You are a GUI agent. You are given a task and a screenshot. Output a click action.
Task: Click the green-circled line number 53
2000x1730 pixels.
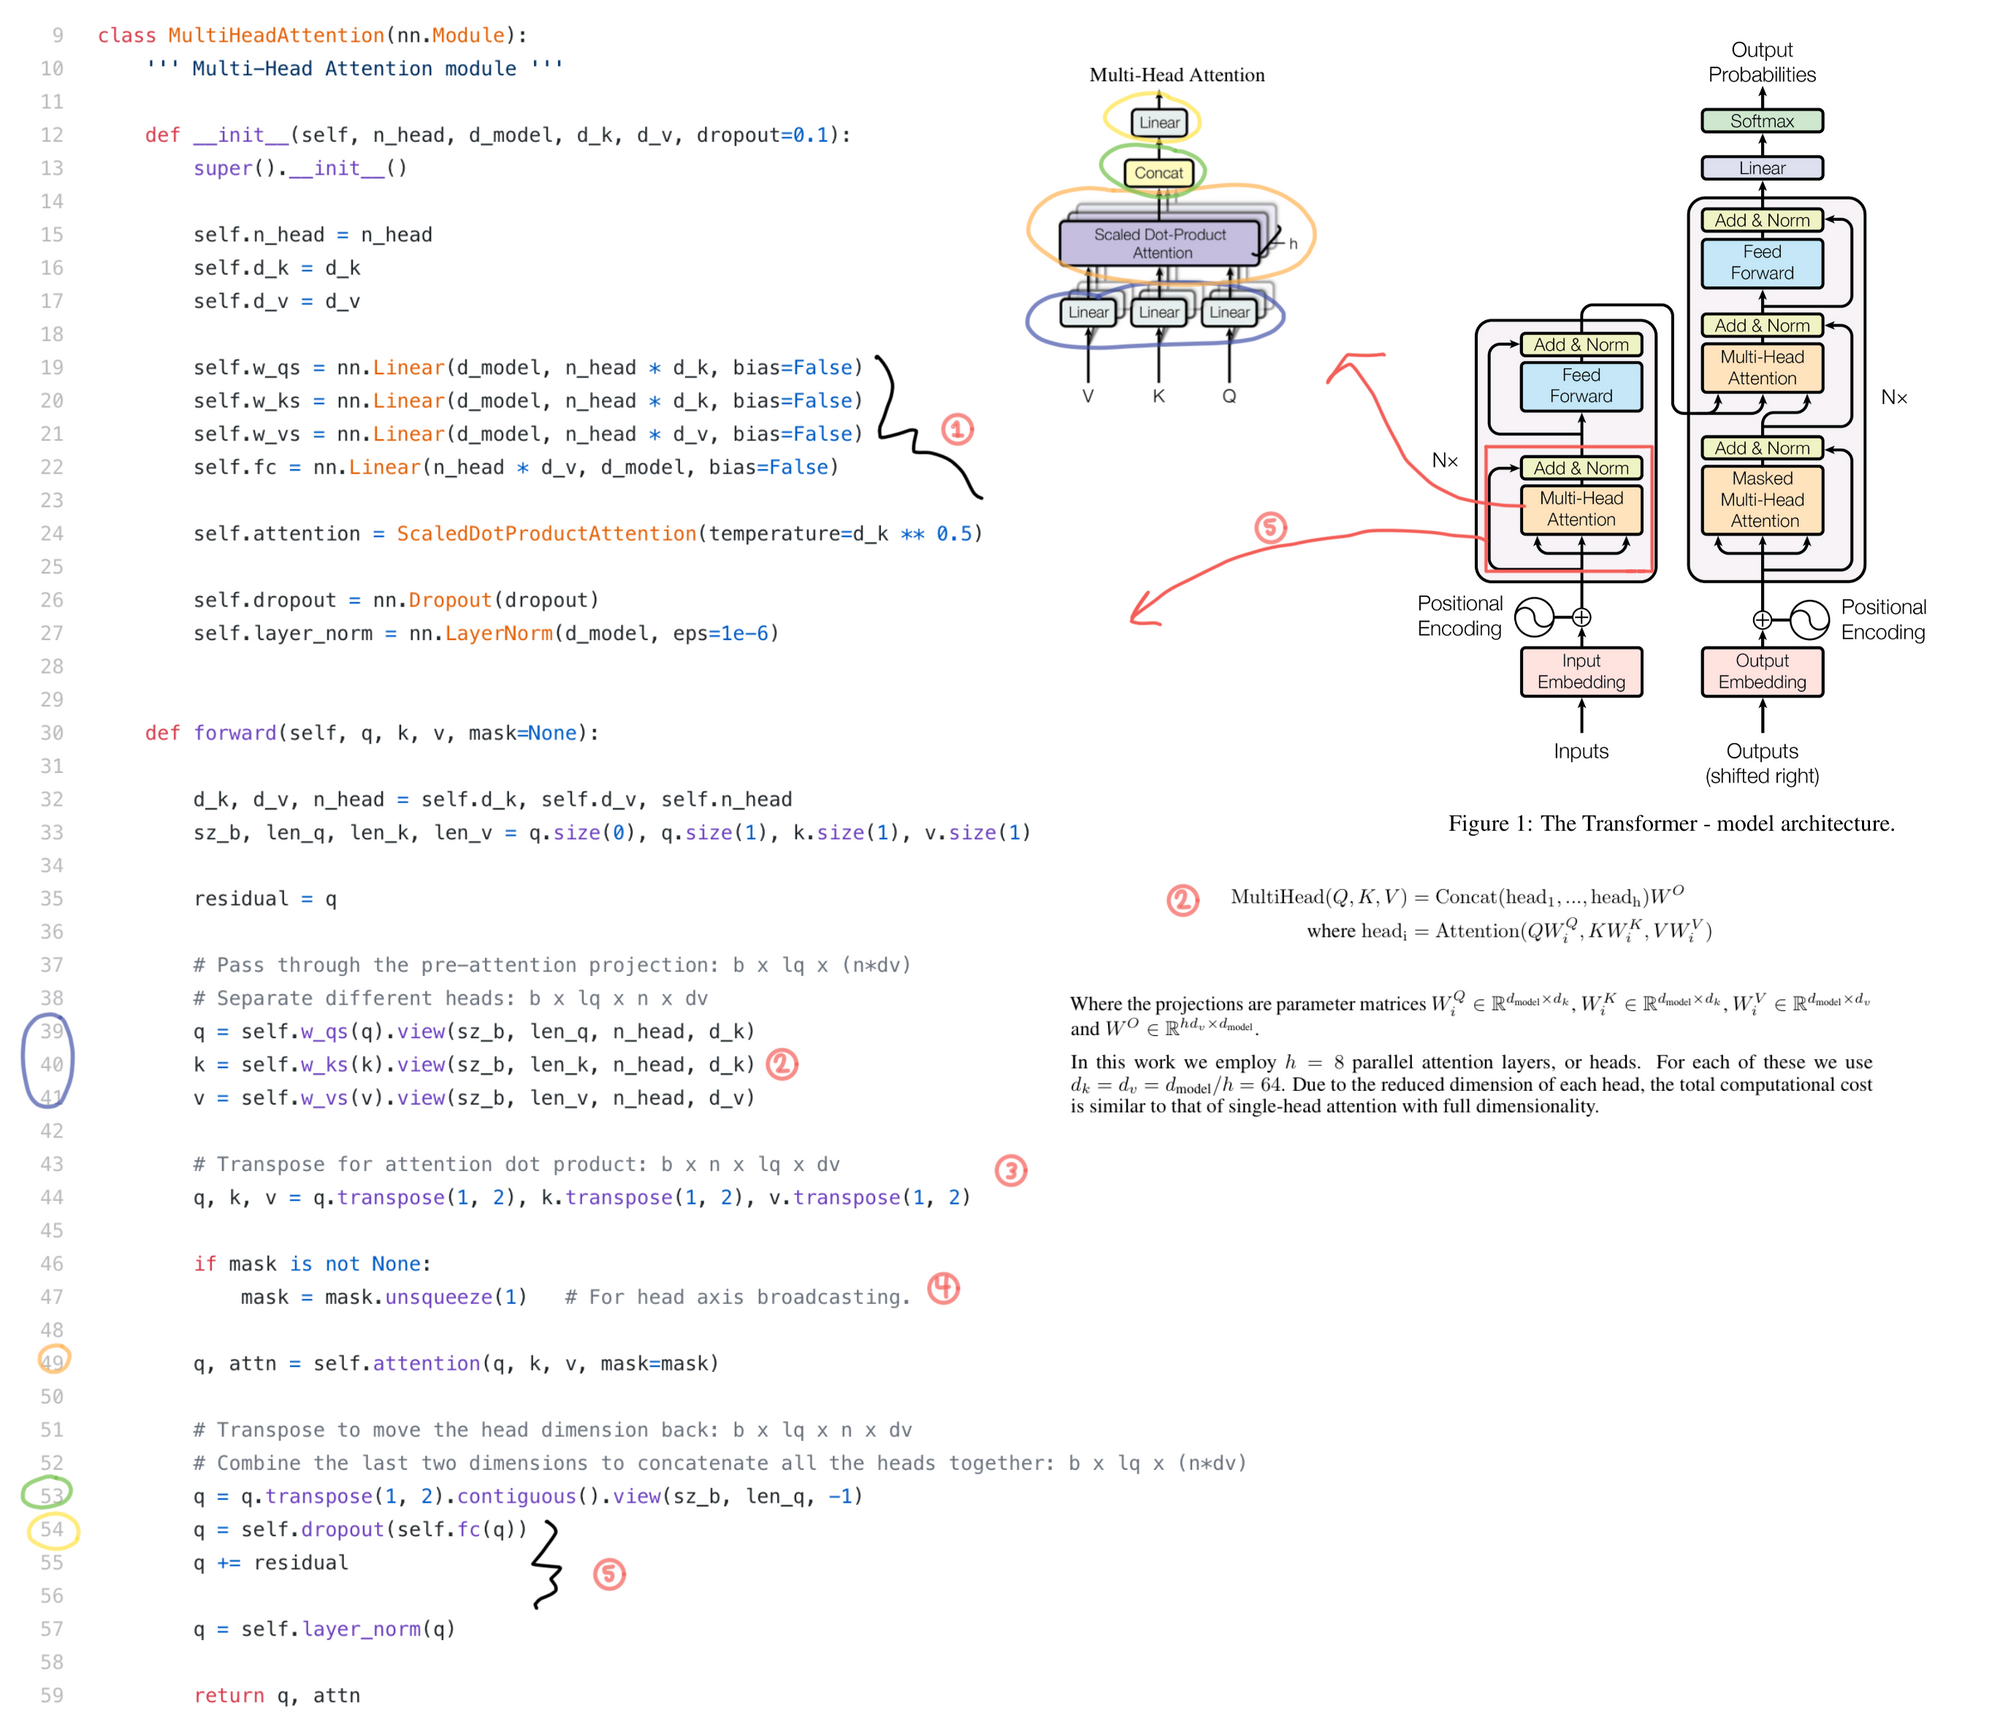51,1495
